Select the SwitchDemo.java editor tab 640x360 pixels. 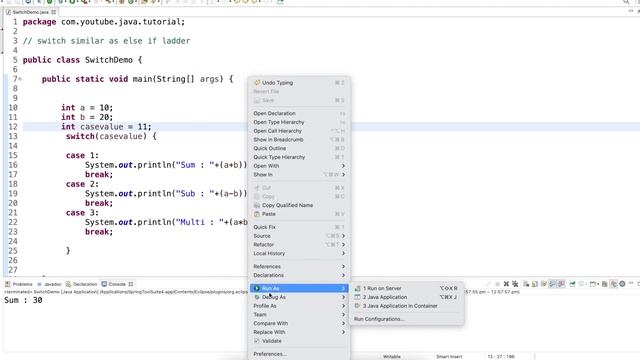pos(31,12)
